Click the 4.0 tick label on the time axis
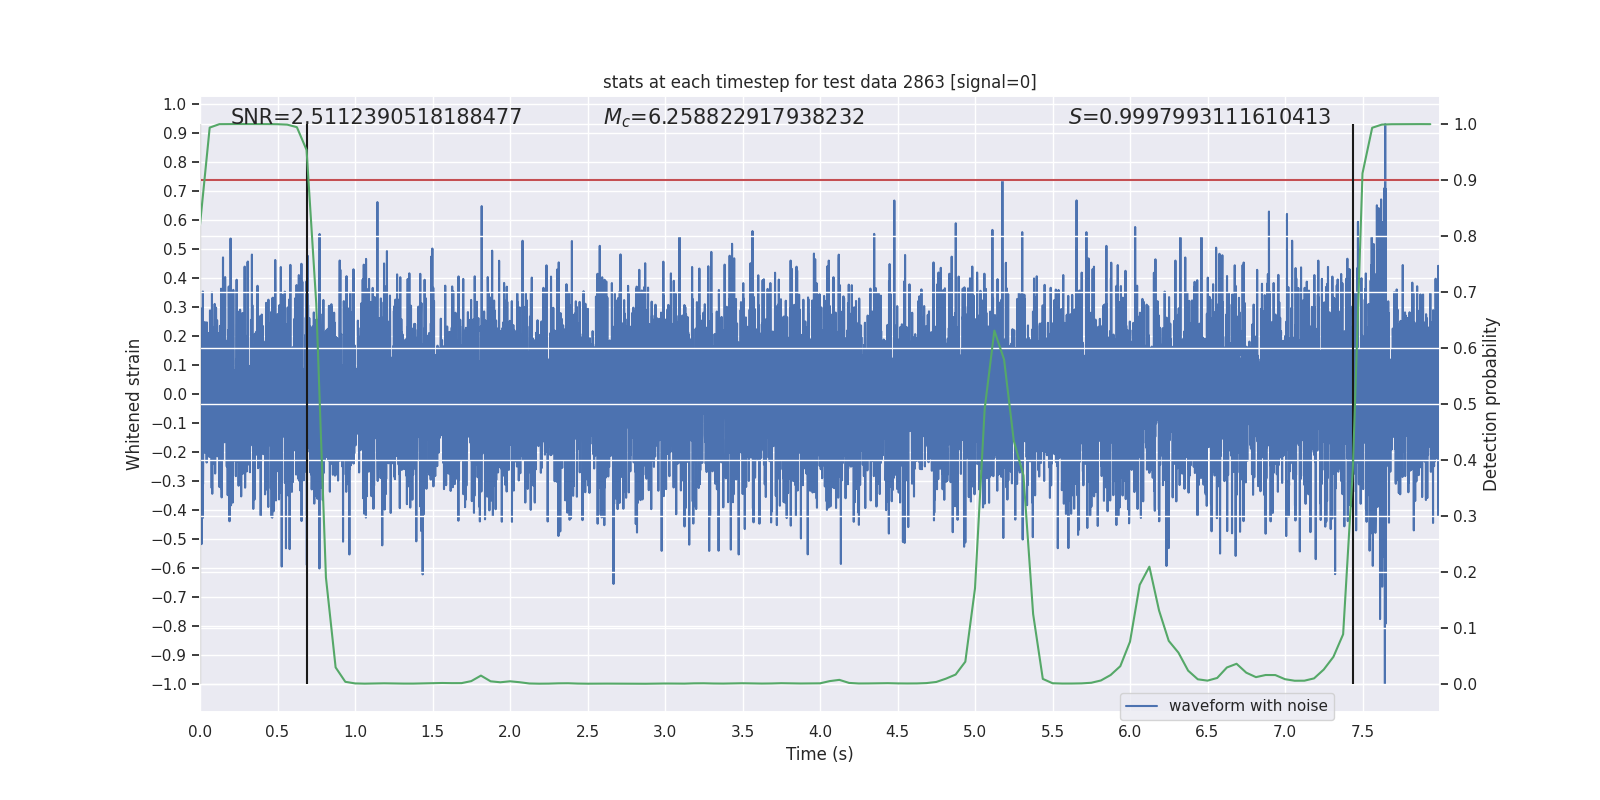 (820, 731)
